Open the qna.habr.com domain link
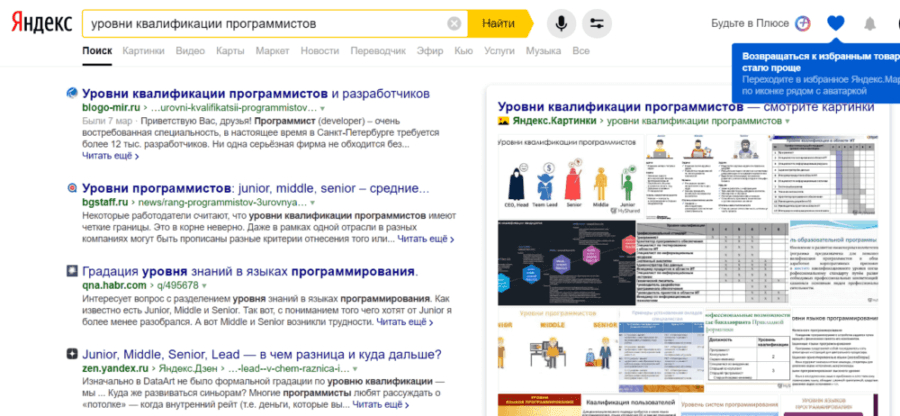The image size is (900, 416). (x=114, y=286)
